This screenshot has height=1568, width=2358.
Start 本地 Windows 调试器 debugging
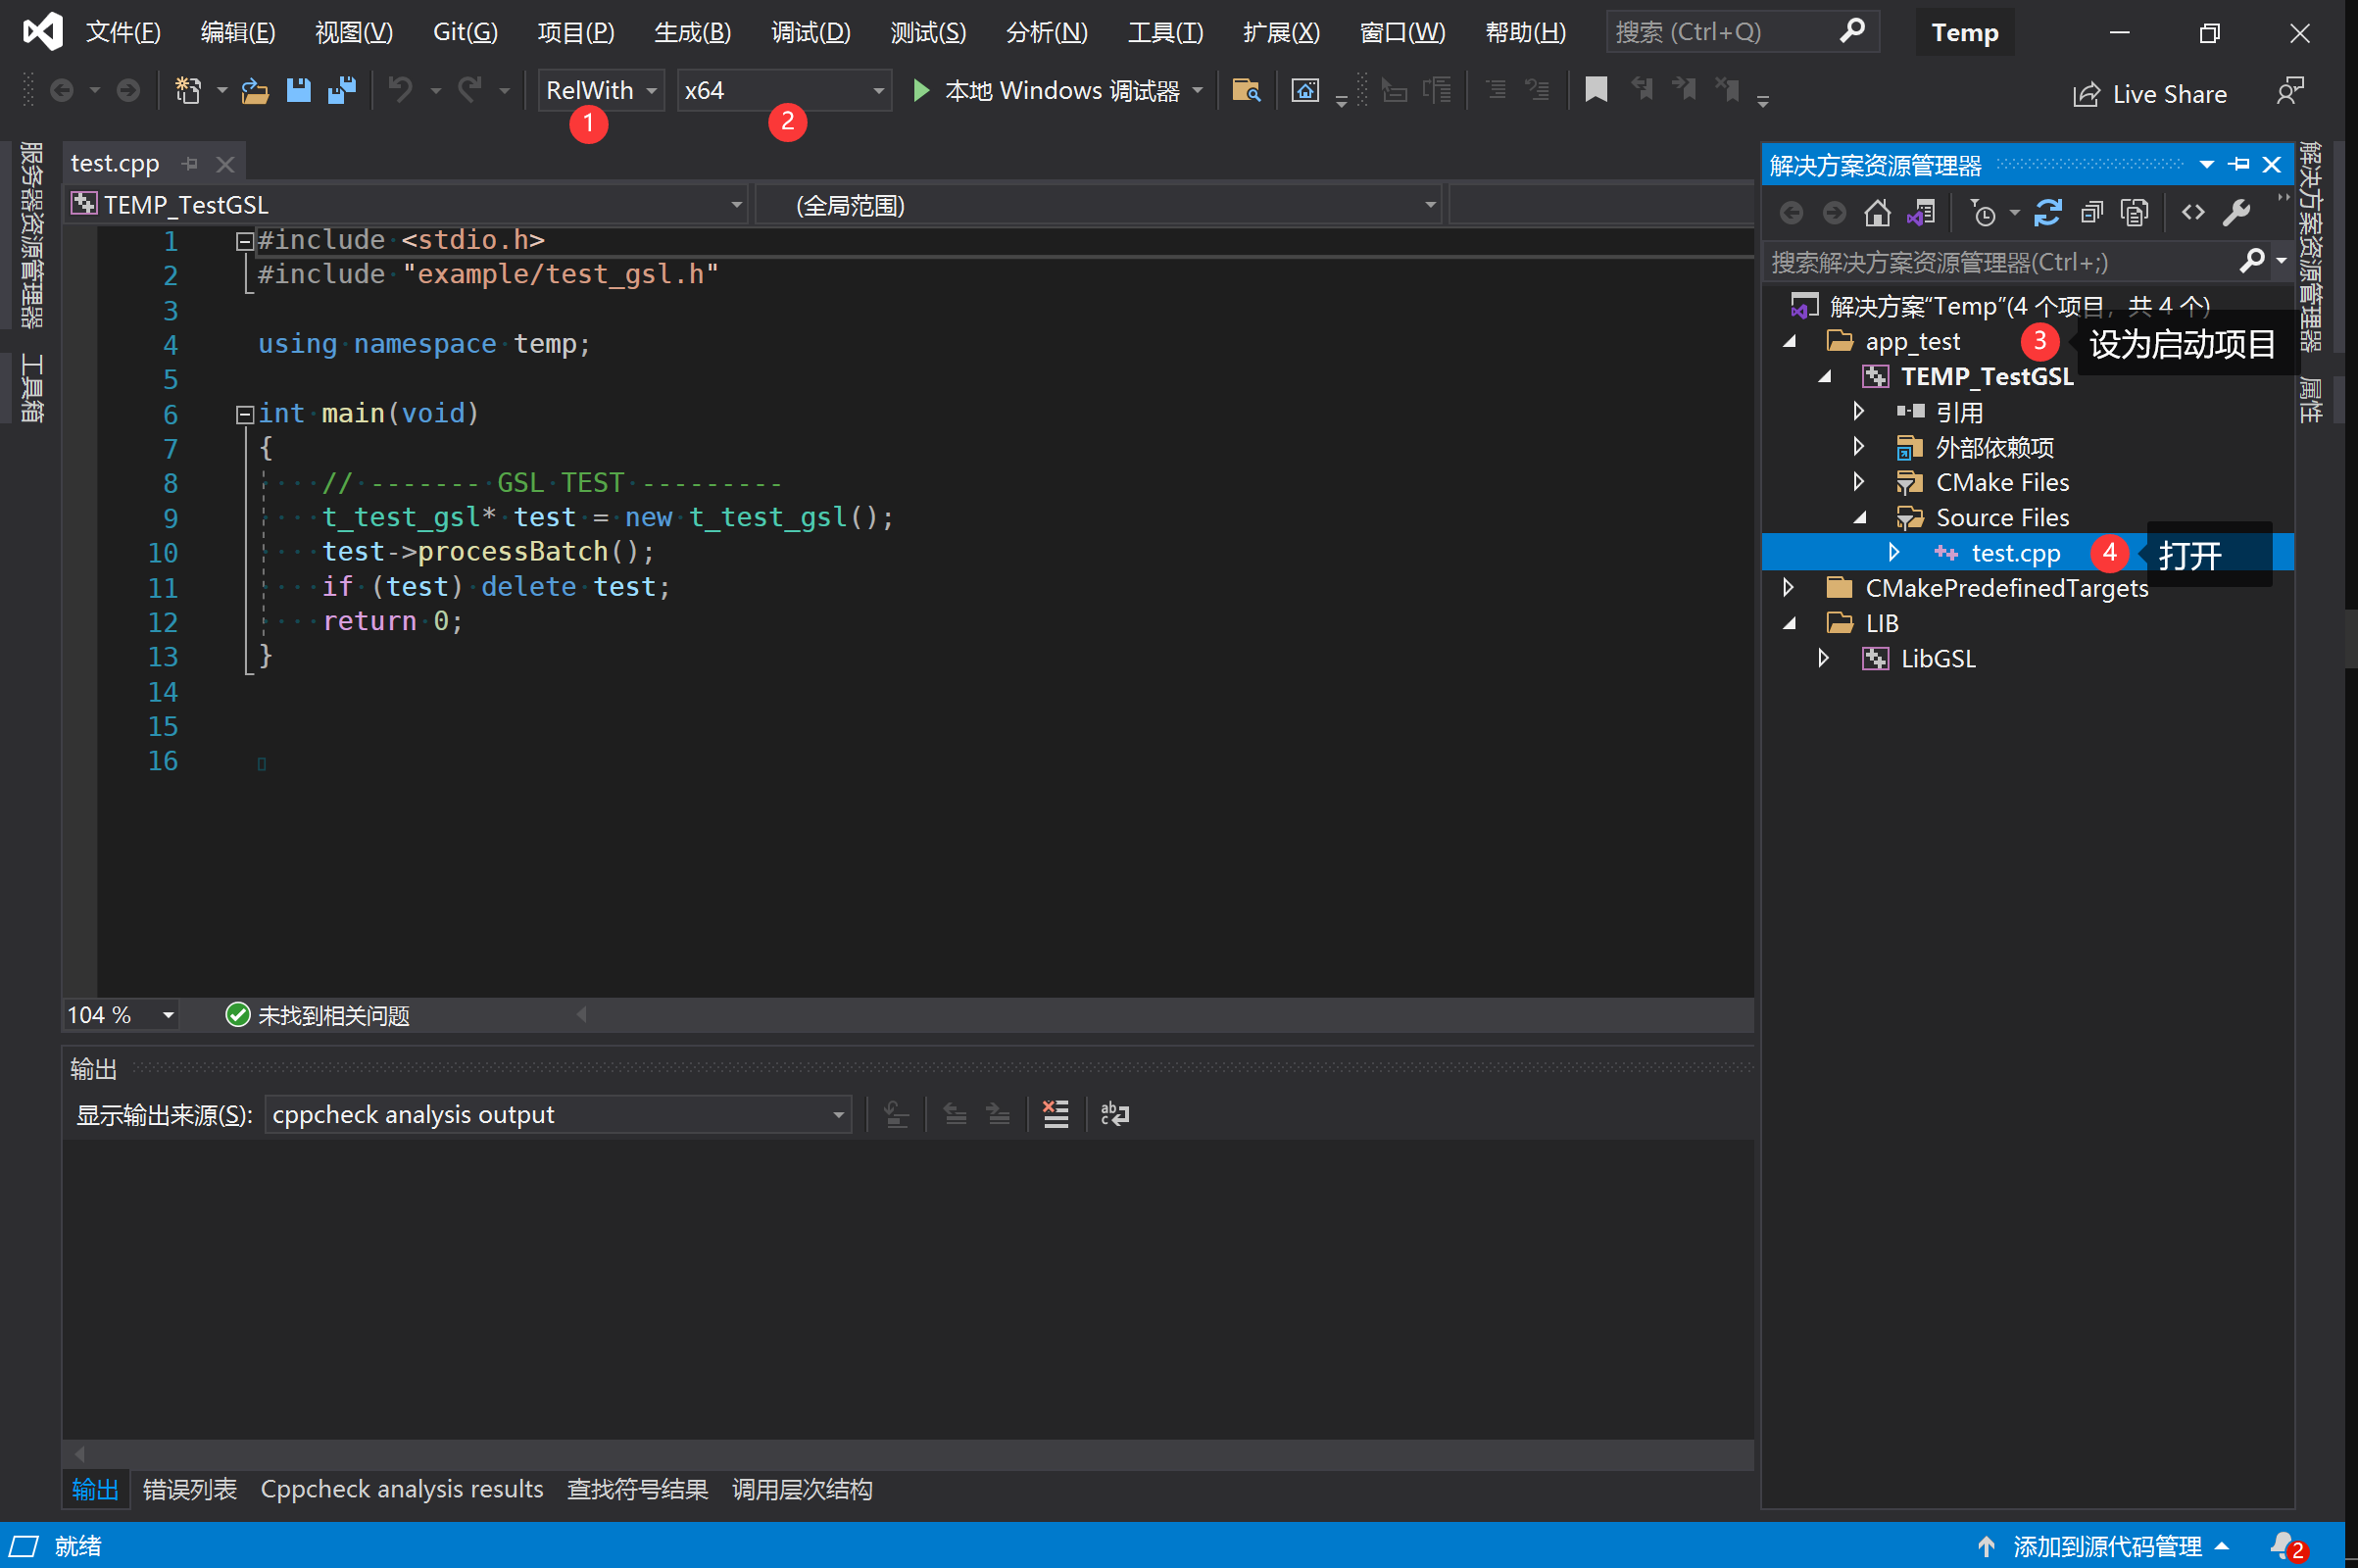pyautogui.click(x=1048, y=91)
